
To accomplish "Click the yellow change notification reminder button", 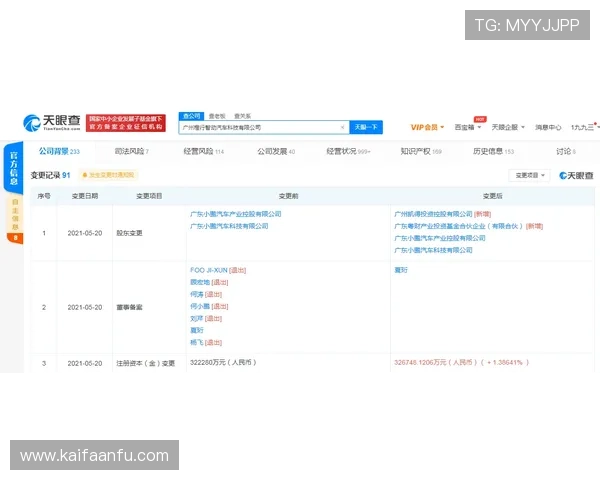I will click(108, 175).
